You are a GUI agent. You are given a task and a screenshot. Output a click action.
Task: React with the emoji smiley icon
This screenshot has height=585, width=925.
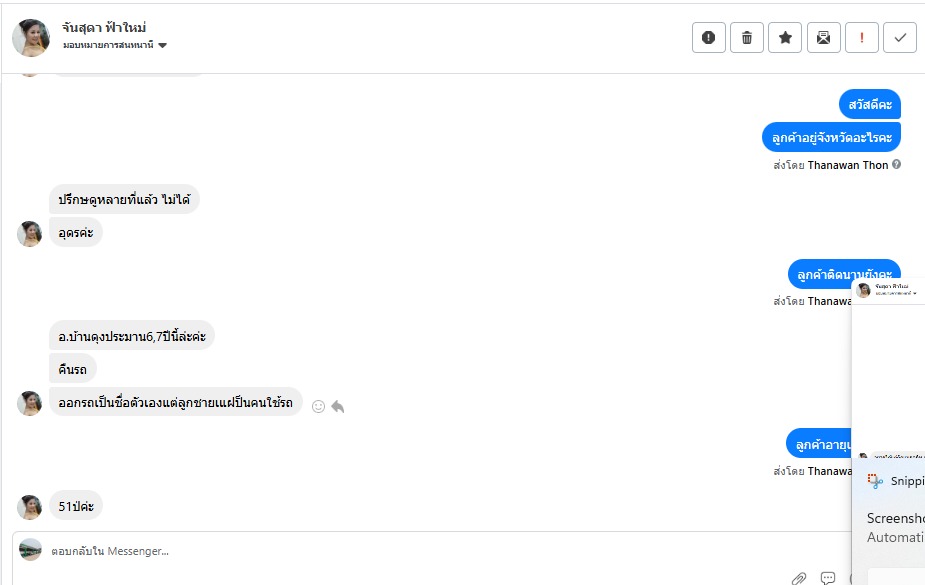319,406
